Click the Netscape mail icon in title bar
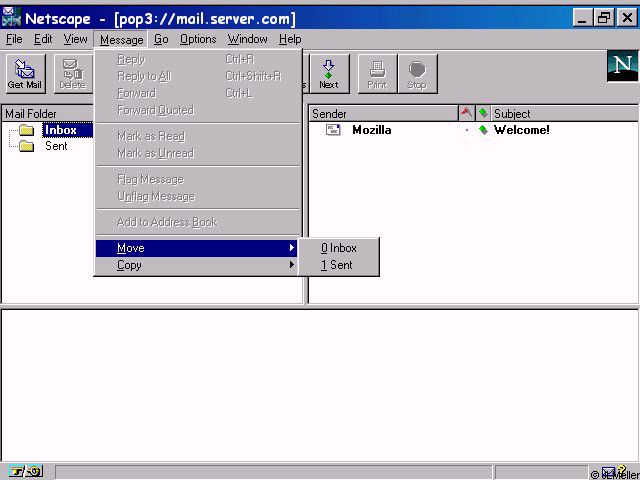The width and height of the screenshot is (640, 480). click(x=11, y=18)
